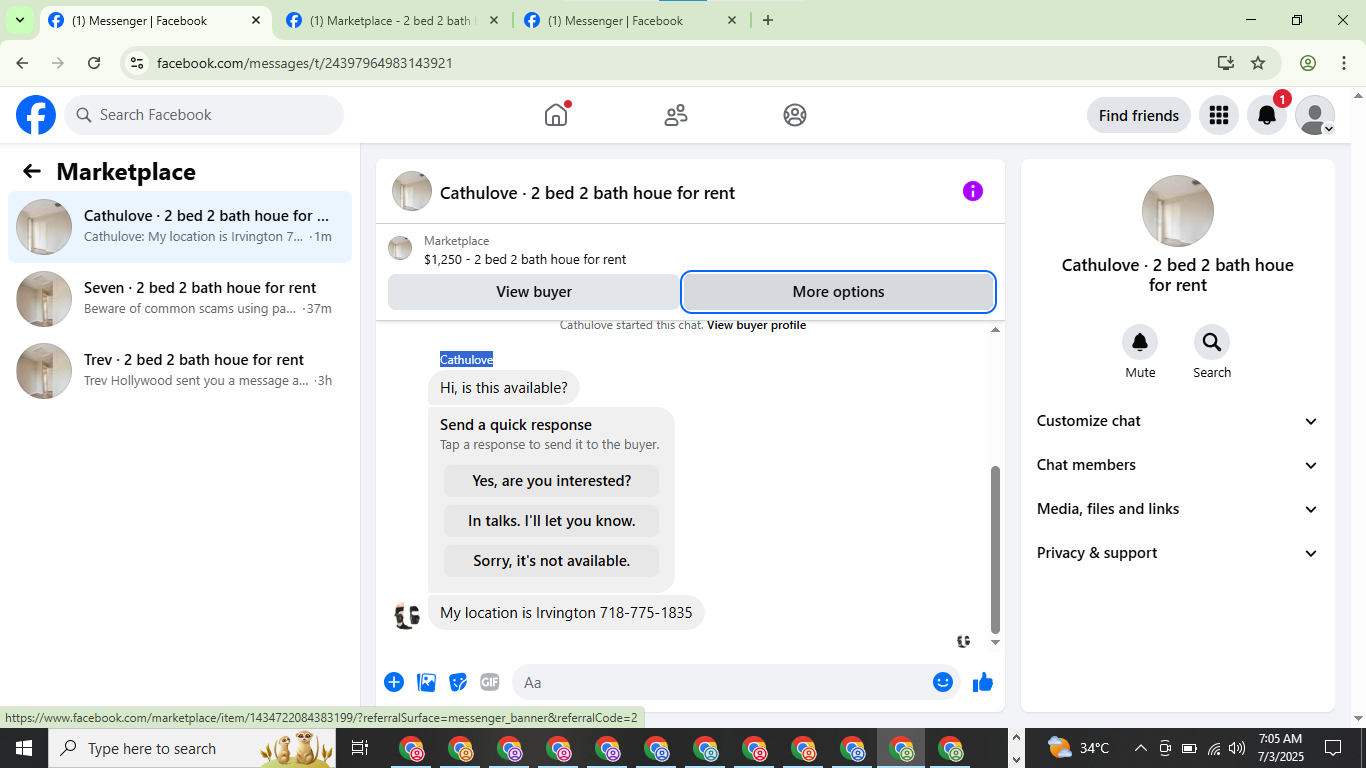1366x768 pixels.
Task: Open the GIF picker icon
Action: pos(489,682)
